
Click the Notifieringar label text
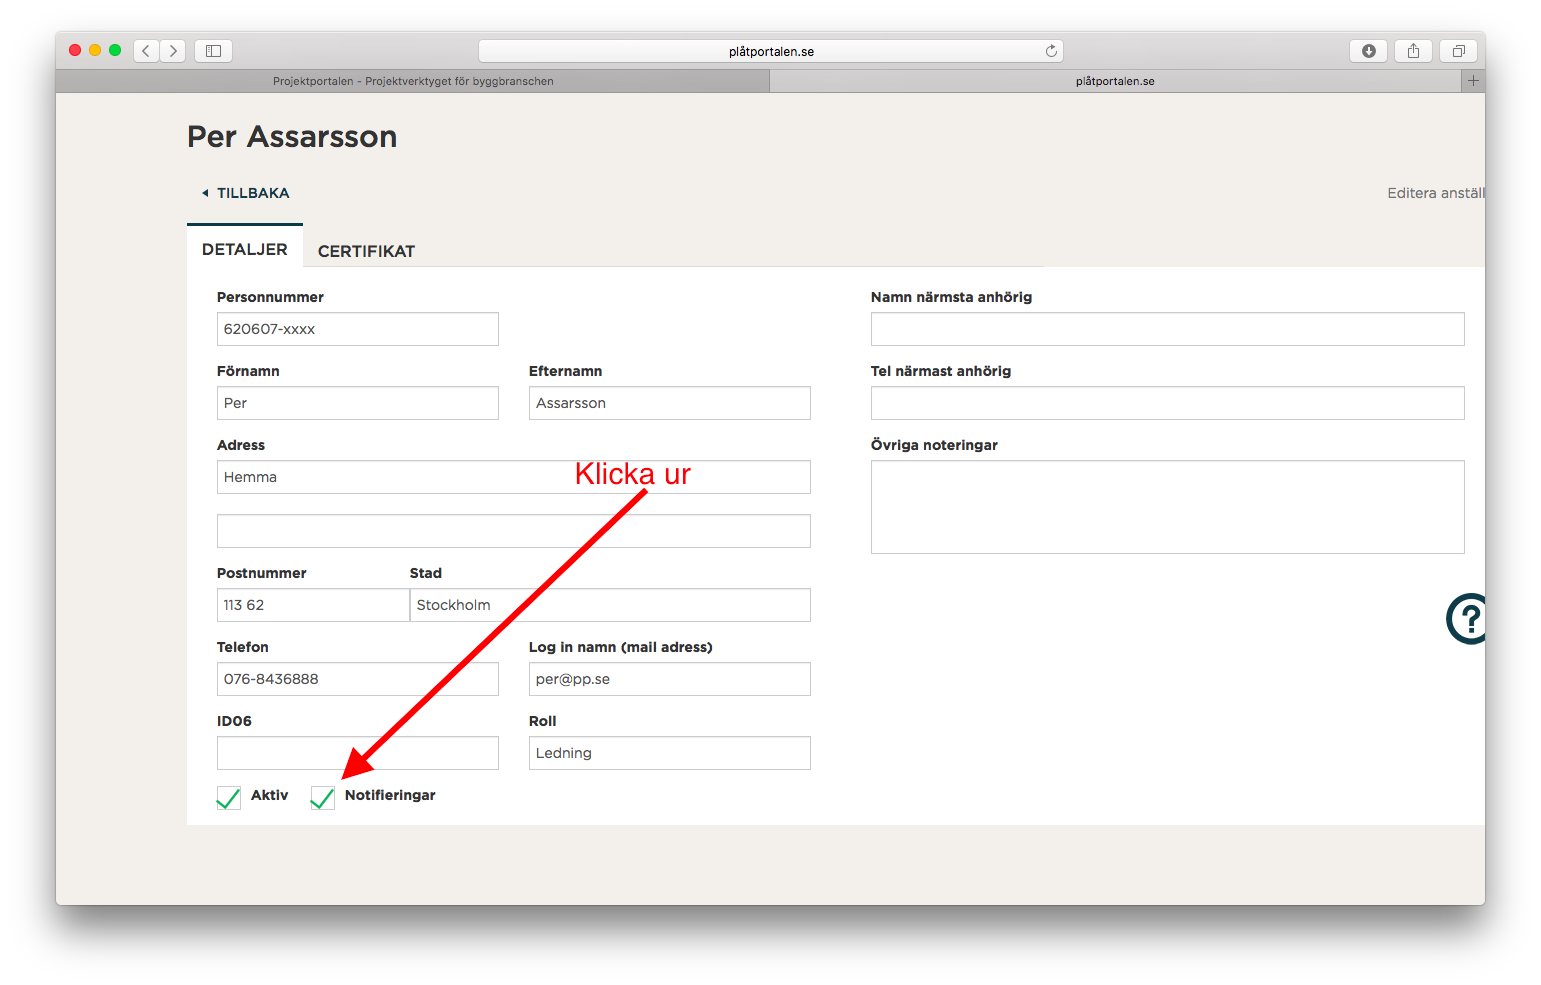390,795
